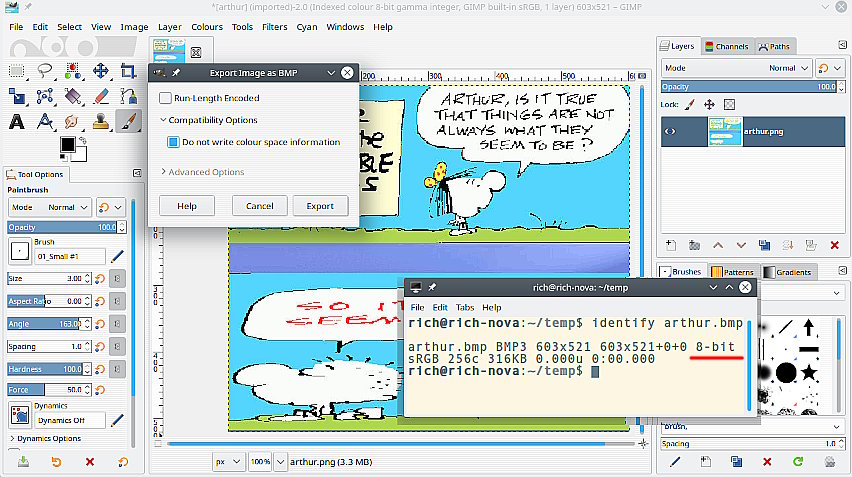852x477 pixels.
Task: Select the Paintbrush tool
Action: click(x=128, y=121)
